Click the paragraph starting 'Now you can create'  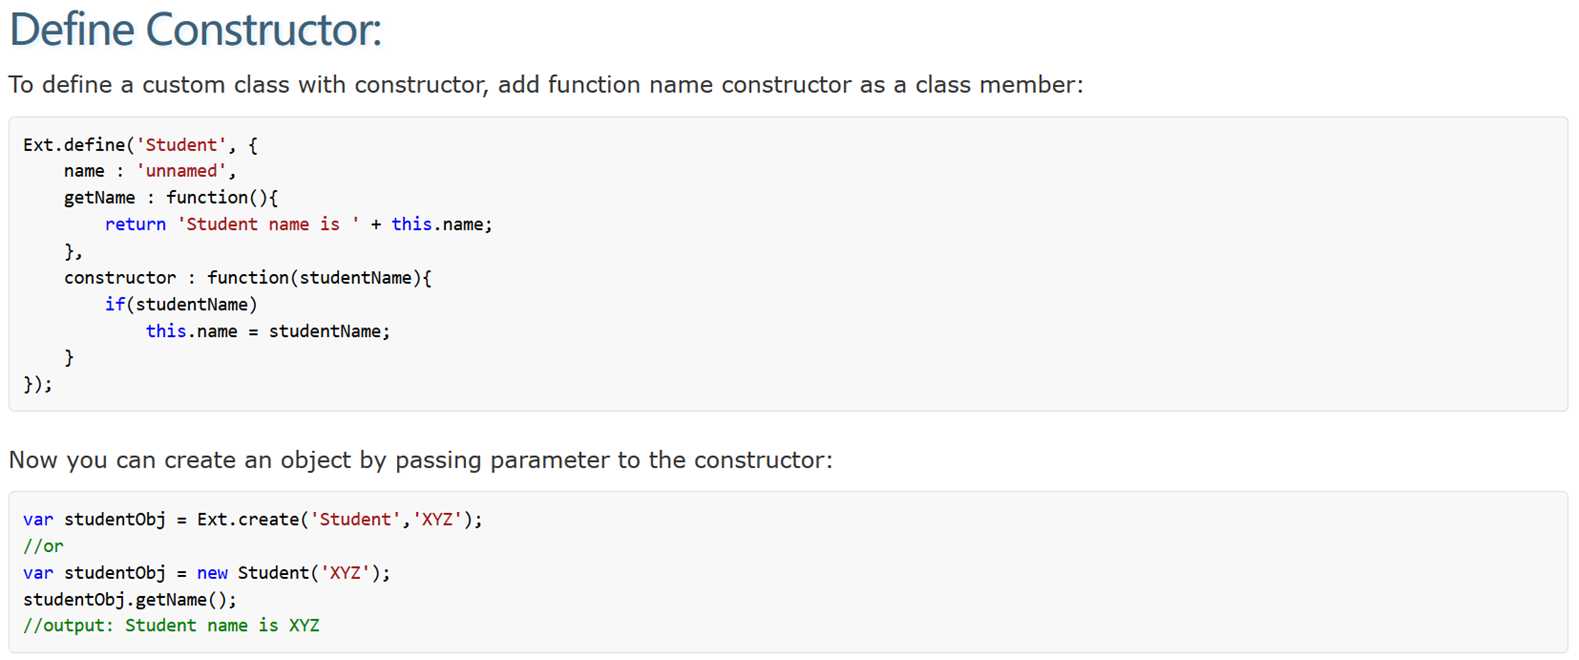tap(420, 460)
